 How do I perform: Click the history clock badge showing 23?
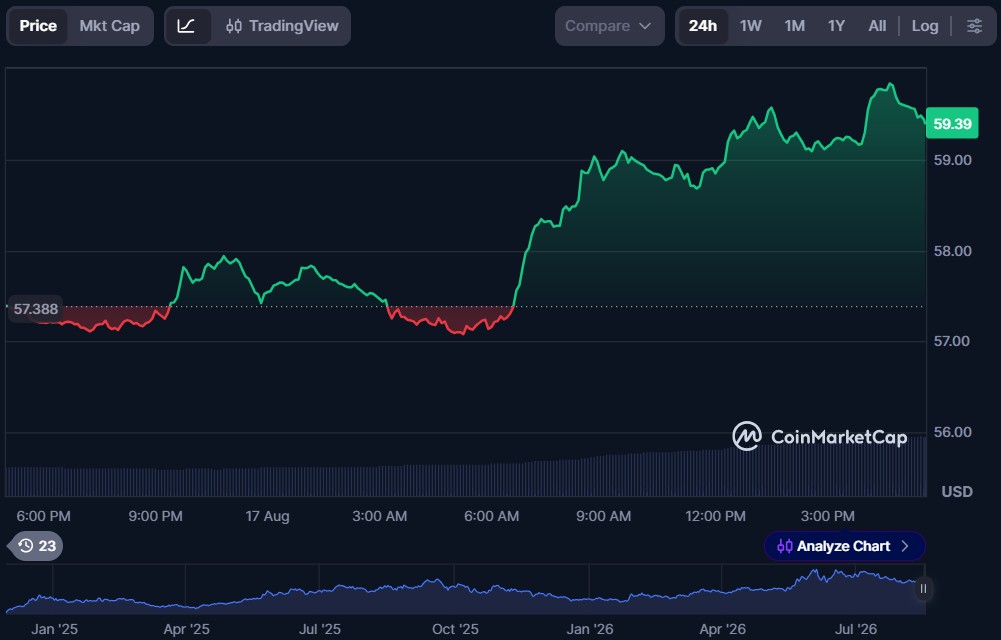[37, 546]
